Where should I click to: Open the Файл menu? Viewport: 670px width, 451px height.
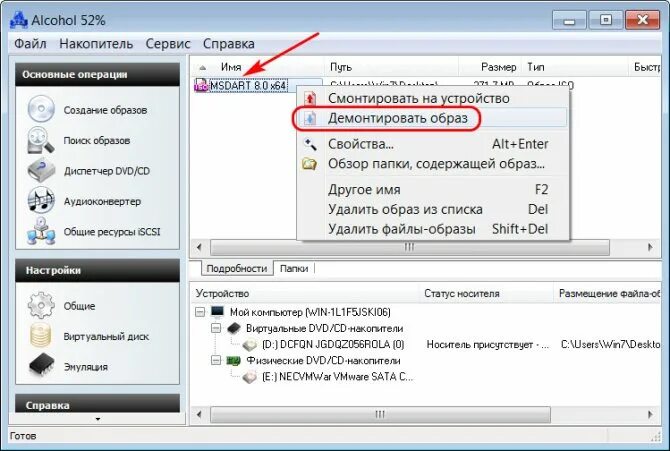[x=30, y=43]
